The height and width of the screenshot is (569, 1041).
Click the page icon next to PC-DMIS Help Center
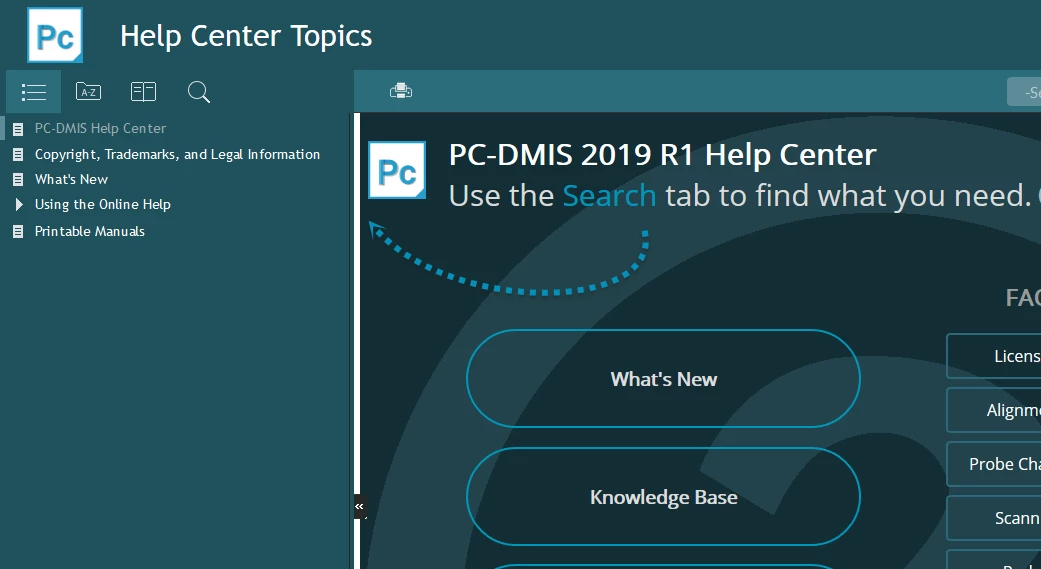pyautogui.click(x=19, y=129)
